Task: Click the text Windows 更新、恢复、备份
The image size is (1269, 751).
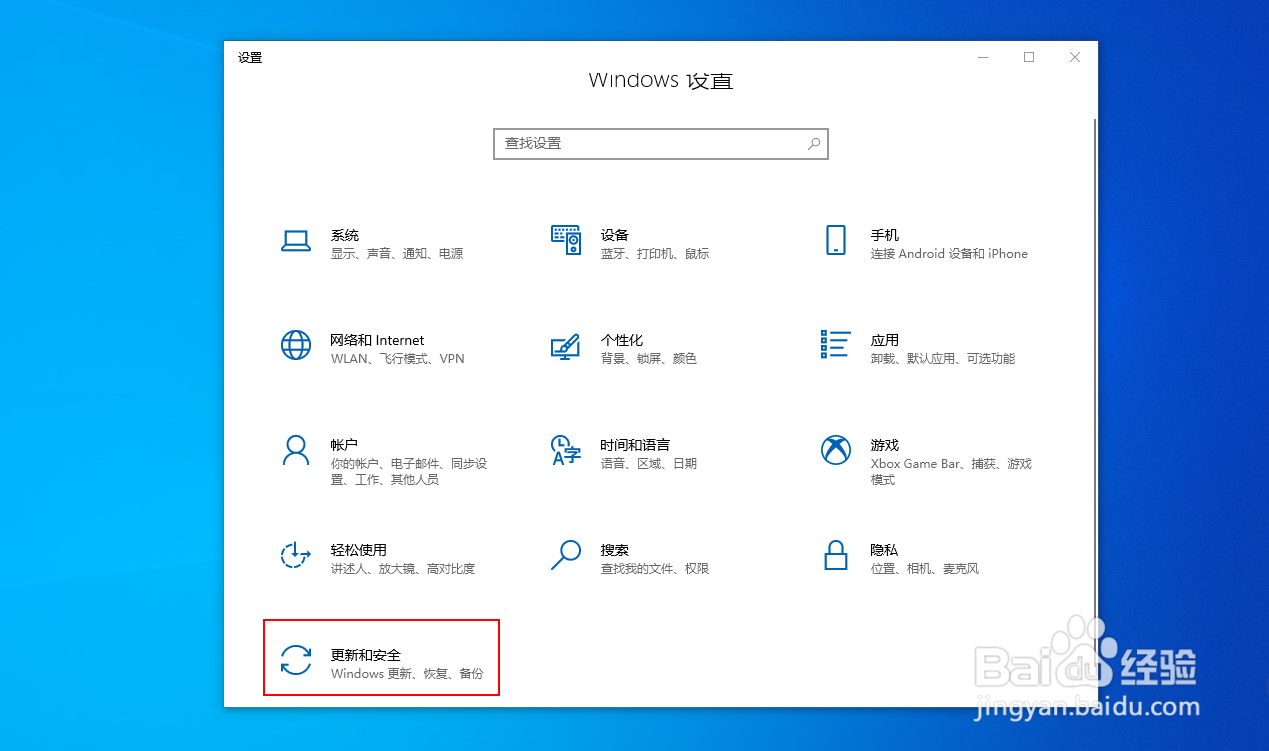Action: [407, 674]
